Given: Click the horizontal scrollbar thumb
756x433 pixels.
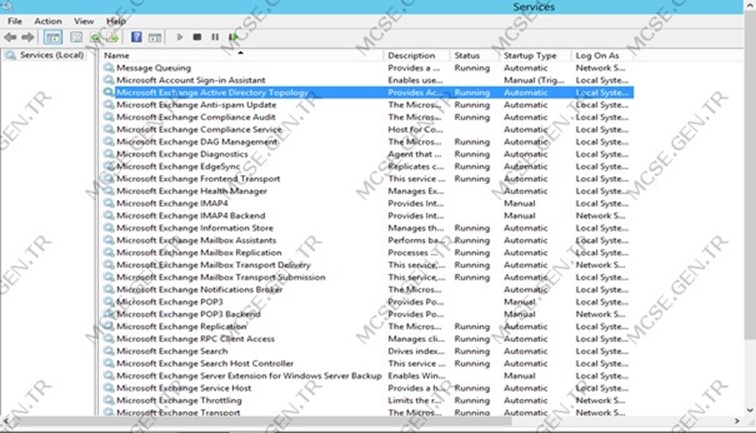Looking at the screenshot, I should tap(260, 421).
